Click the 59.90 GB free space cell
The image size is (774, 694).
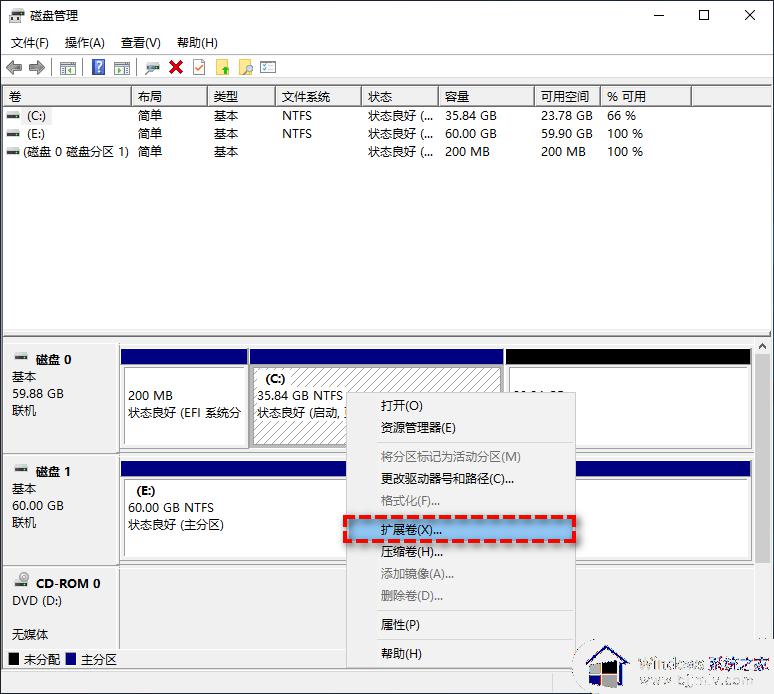[567, 134]
